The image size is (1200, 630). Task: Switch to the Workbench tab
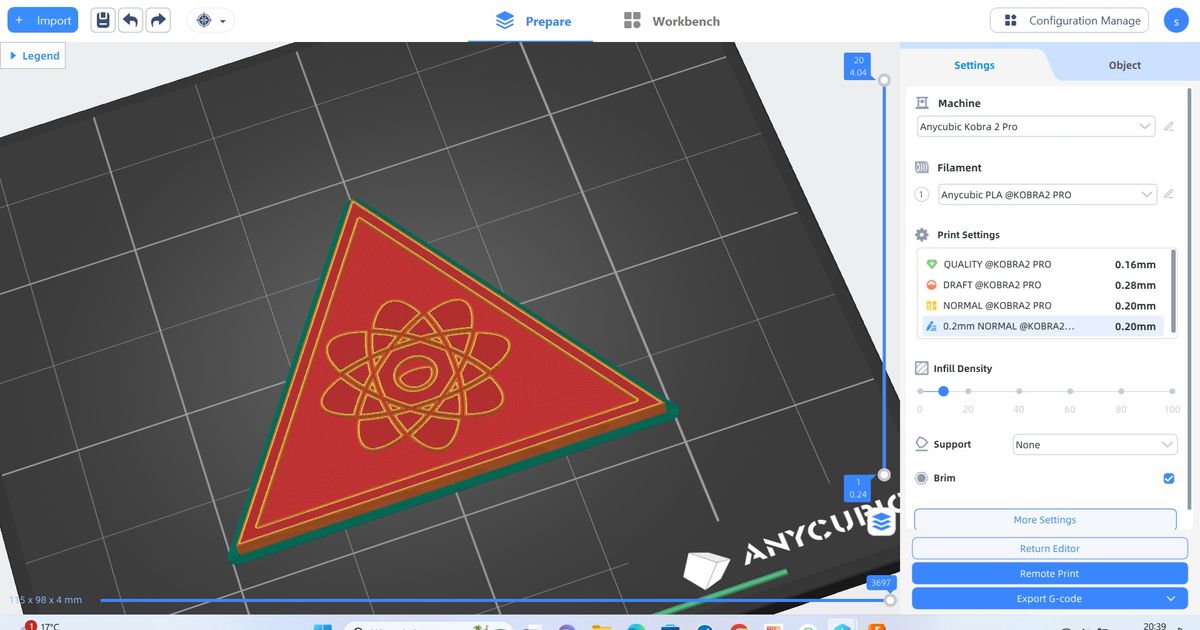pos(671,20)
